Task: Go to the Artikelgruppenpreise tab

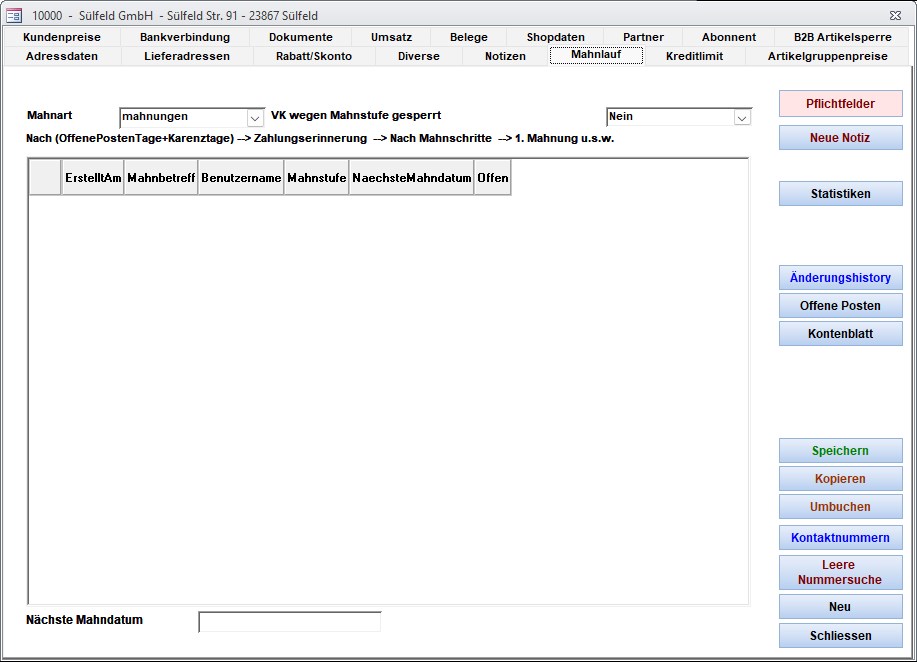Action: tap(827, 56)
